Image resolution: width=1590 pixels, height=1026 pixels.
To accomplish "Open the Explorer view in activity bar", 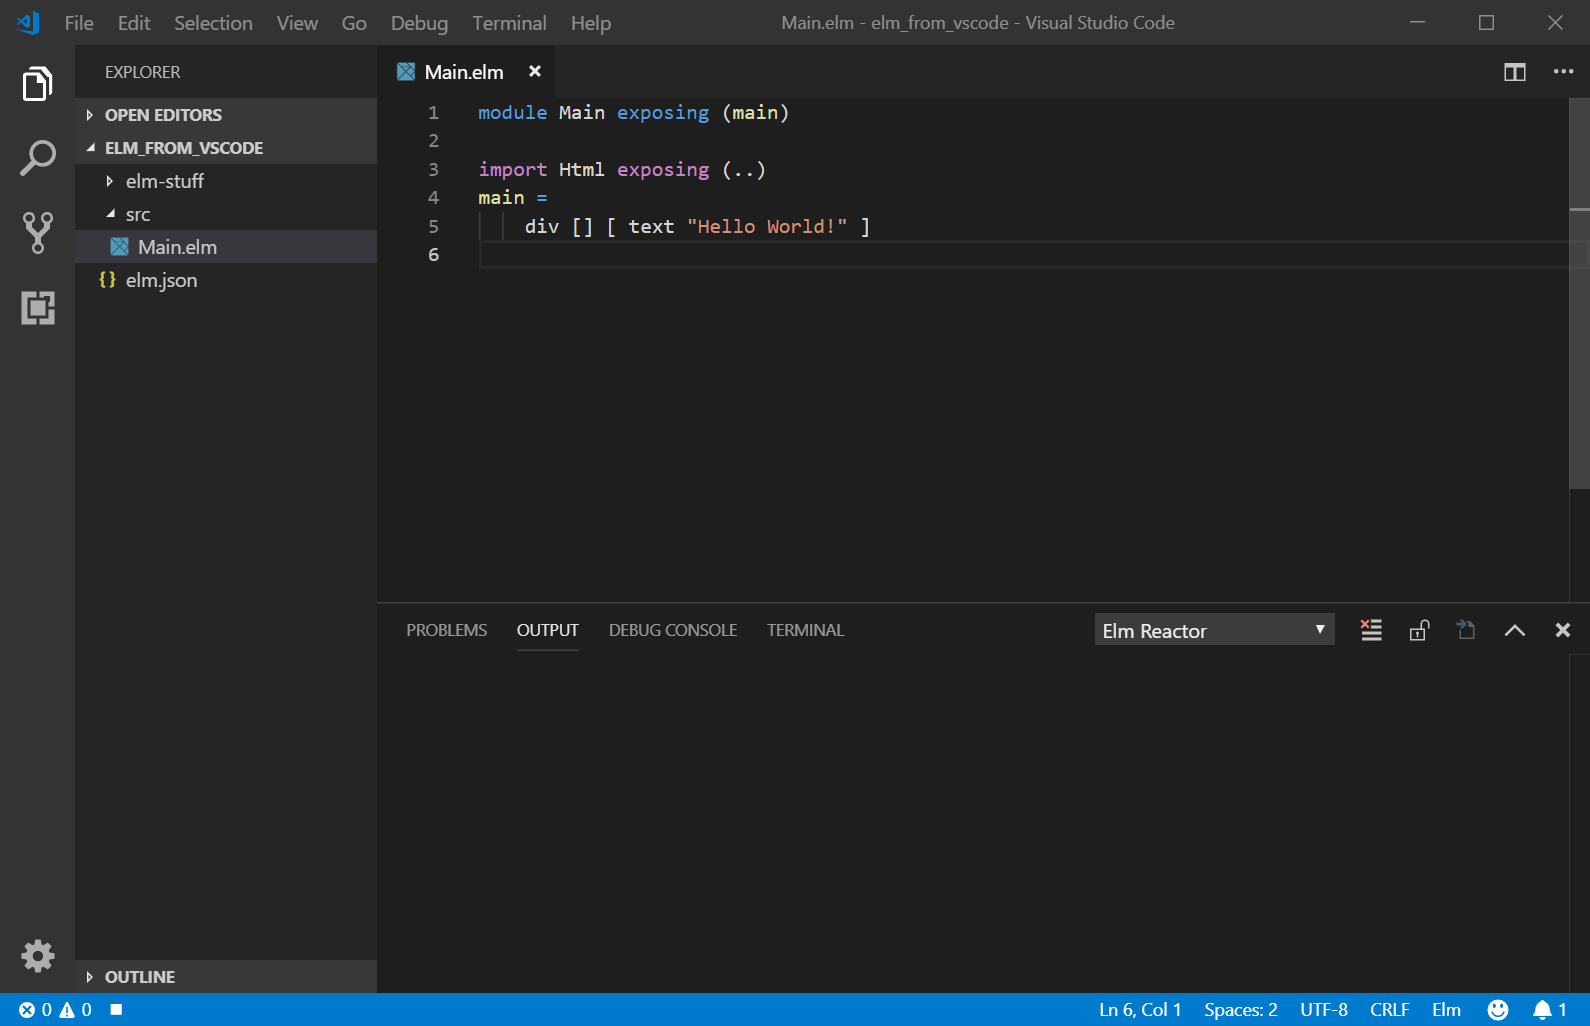I will [37, 84].
